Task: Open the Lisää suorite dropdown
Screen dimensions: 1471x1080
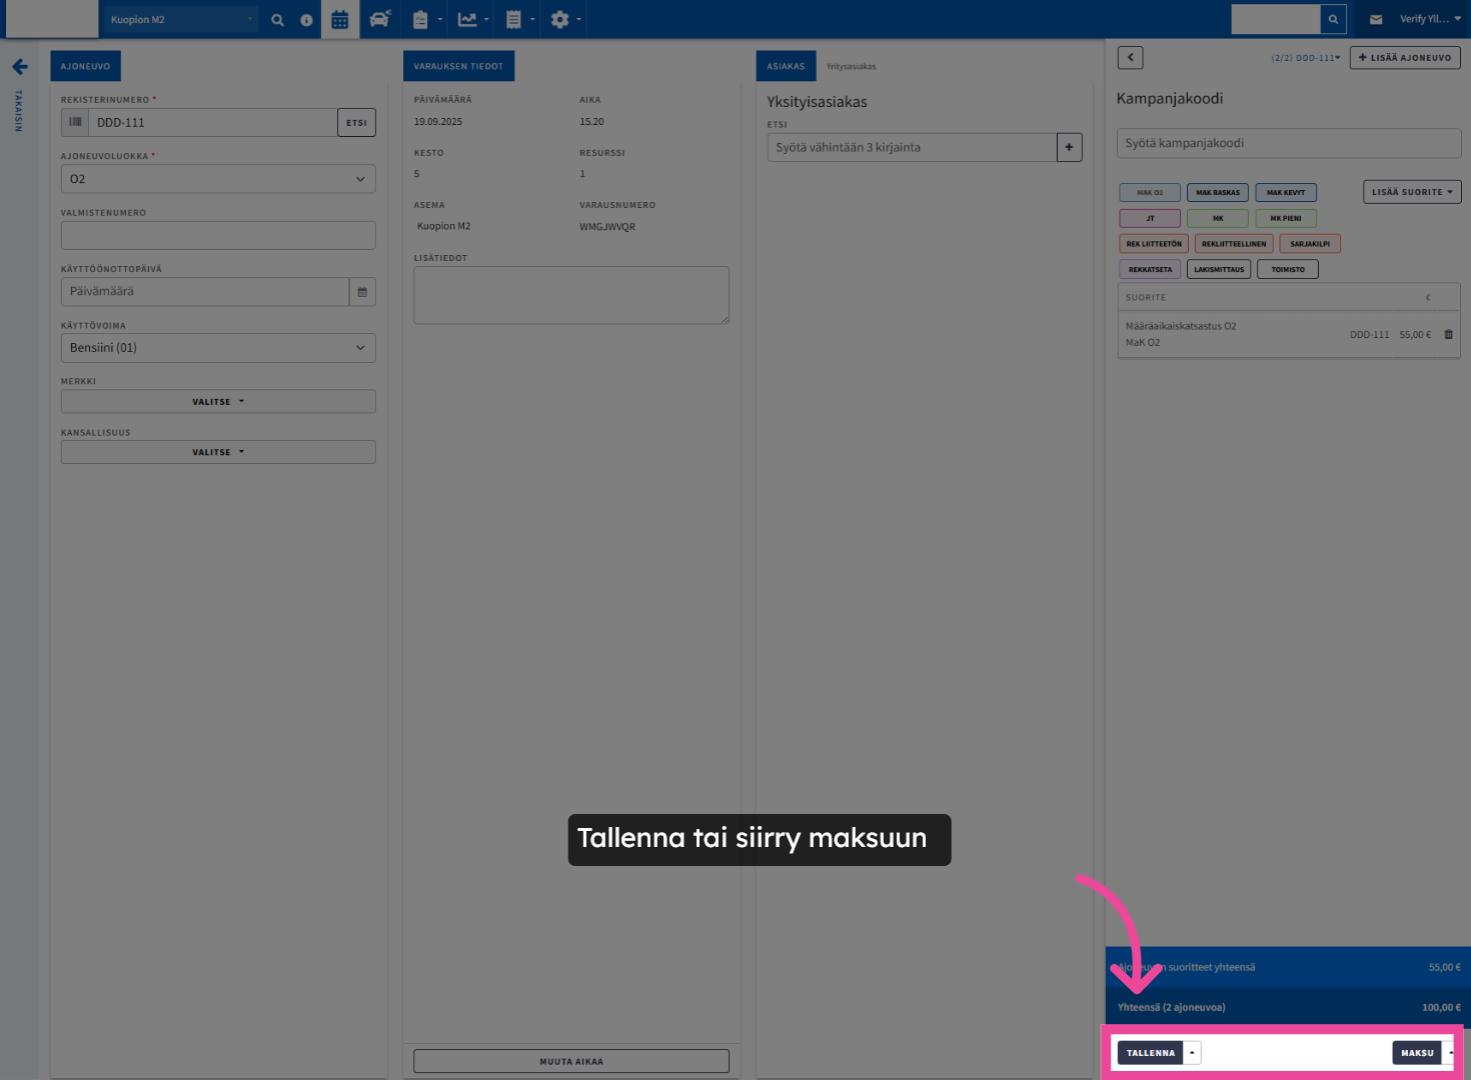Action: pyautogui.click(x=1412, y=192)
